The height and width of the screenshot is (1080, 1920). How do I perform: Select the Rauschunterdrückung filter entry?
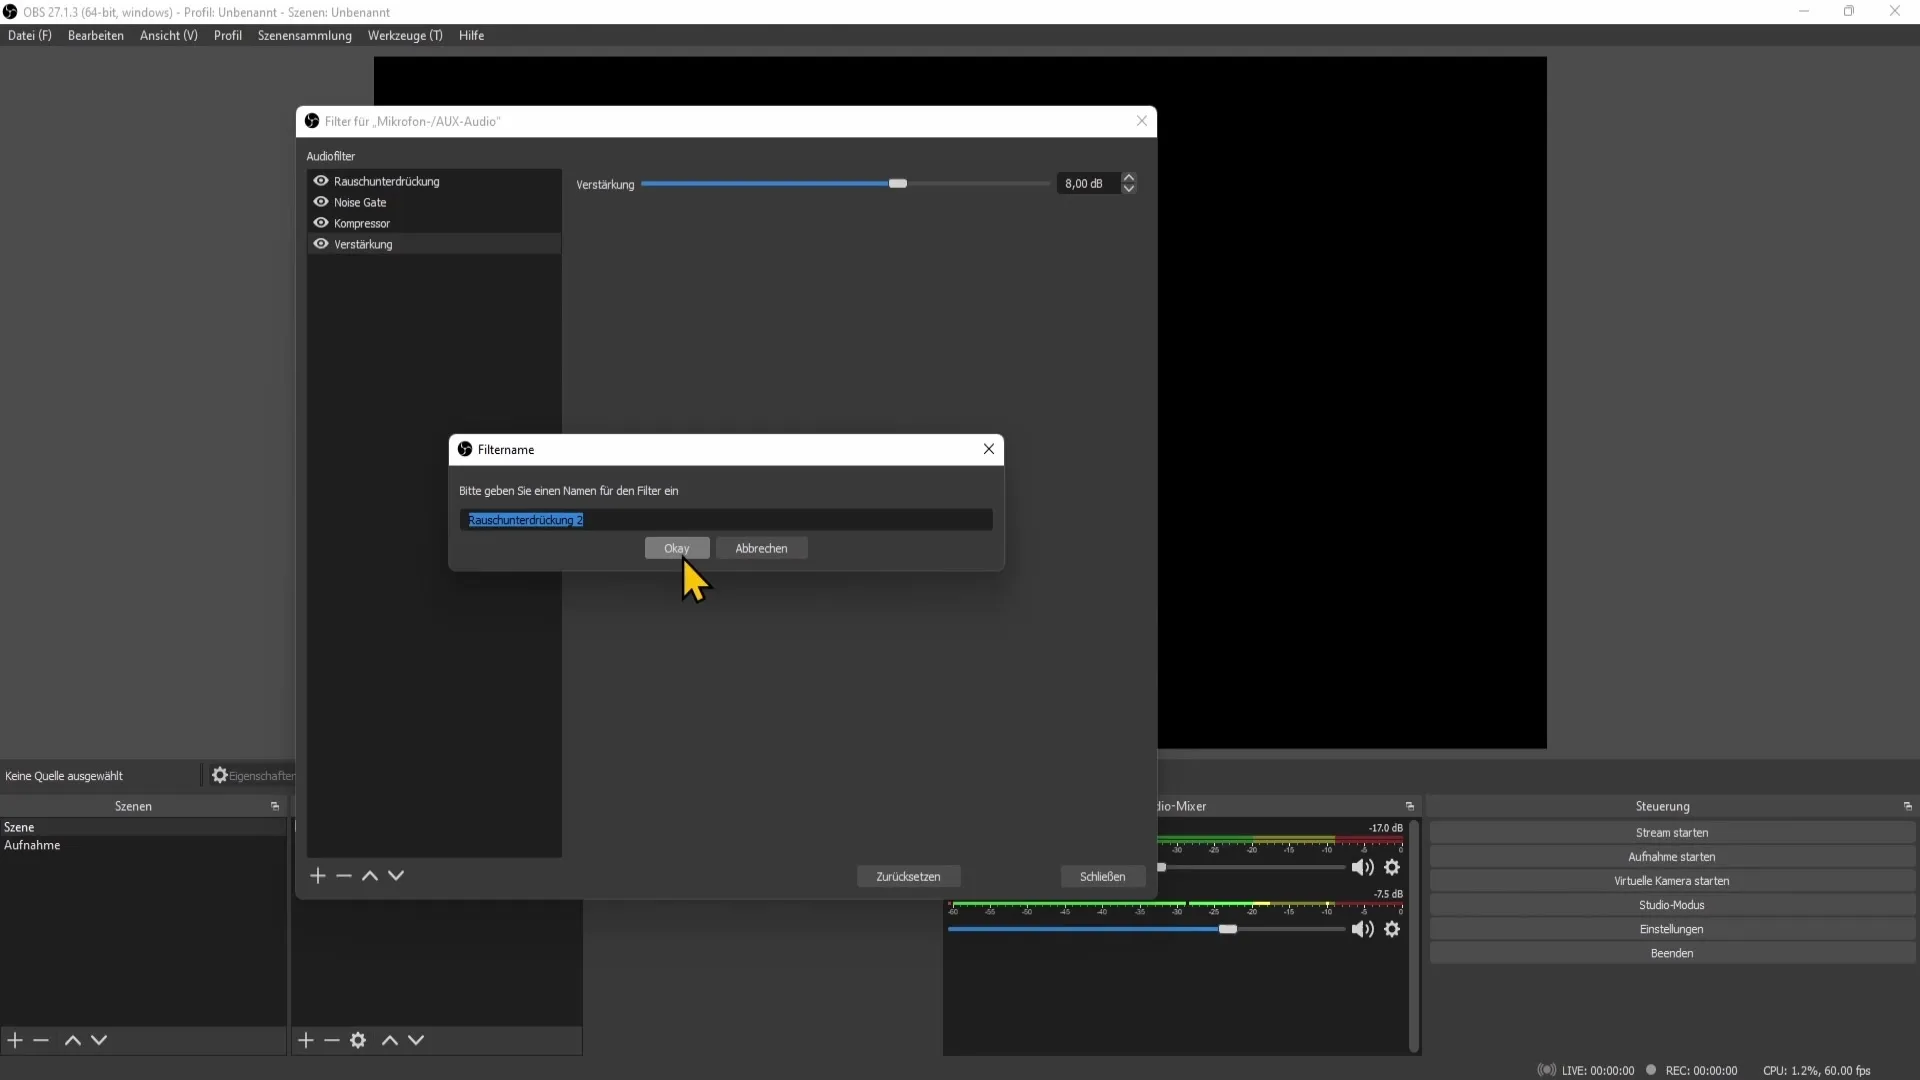(x=434, y=181)
